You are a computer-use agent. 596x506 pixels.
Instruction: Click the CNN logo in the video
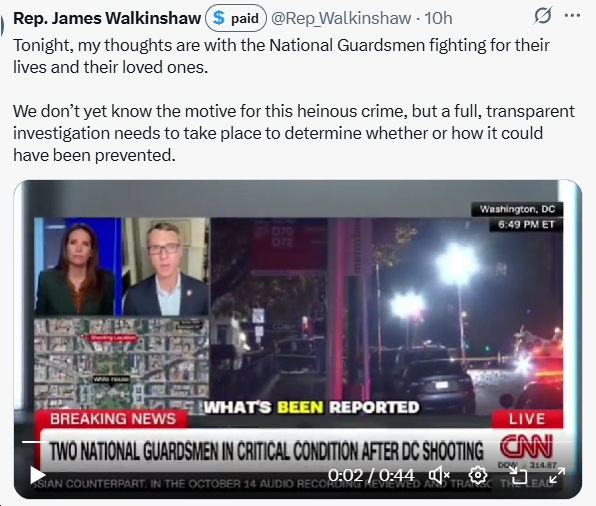526,446
